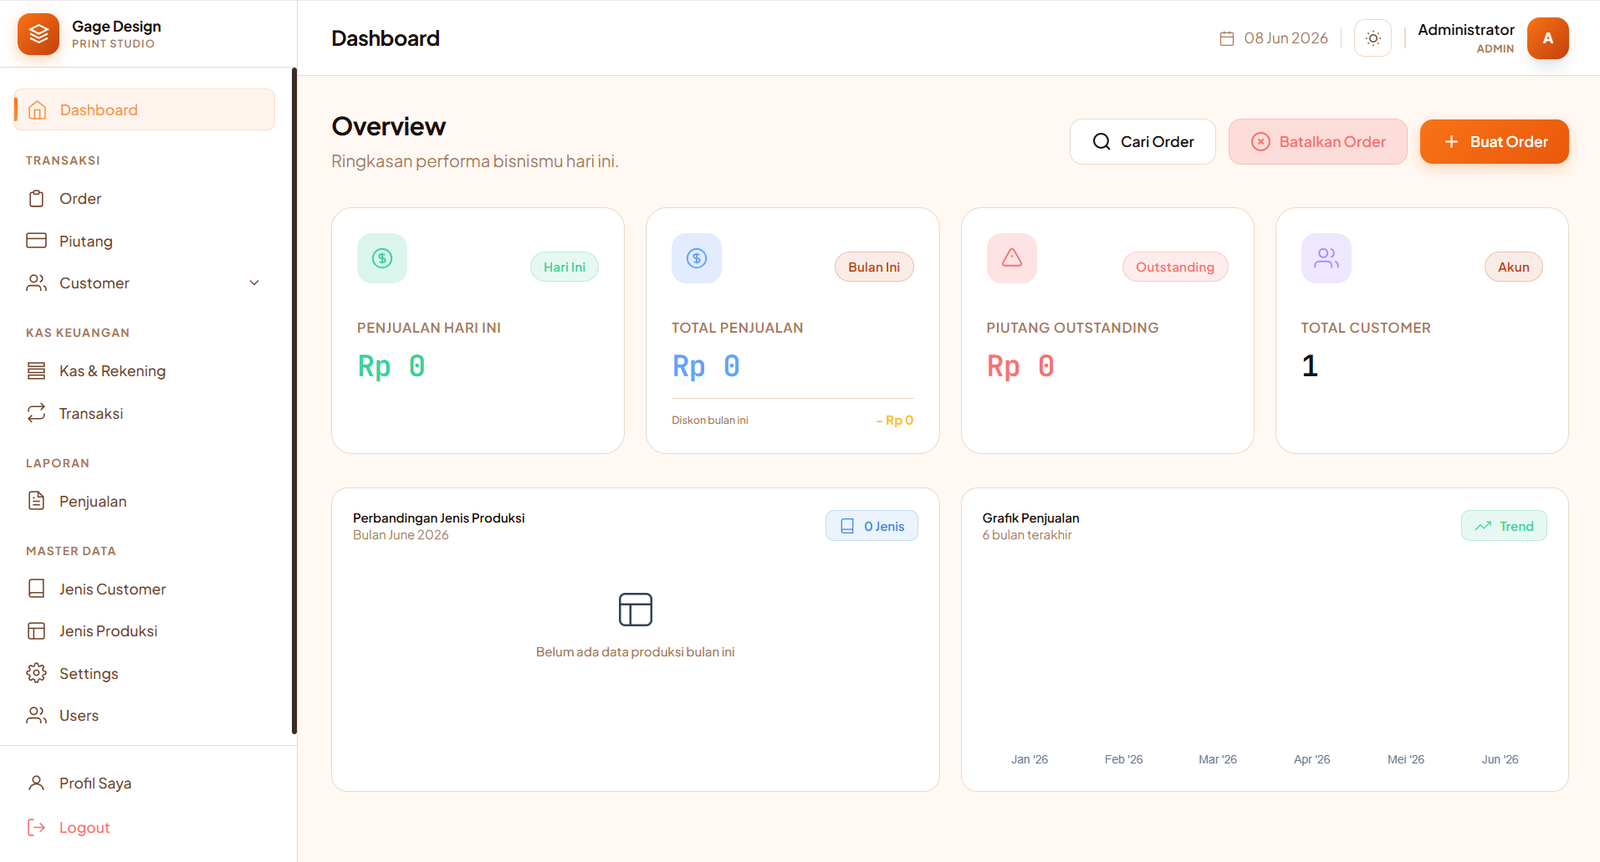Open Profil Saya page

pos(145,783)
